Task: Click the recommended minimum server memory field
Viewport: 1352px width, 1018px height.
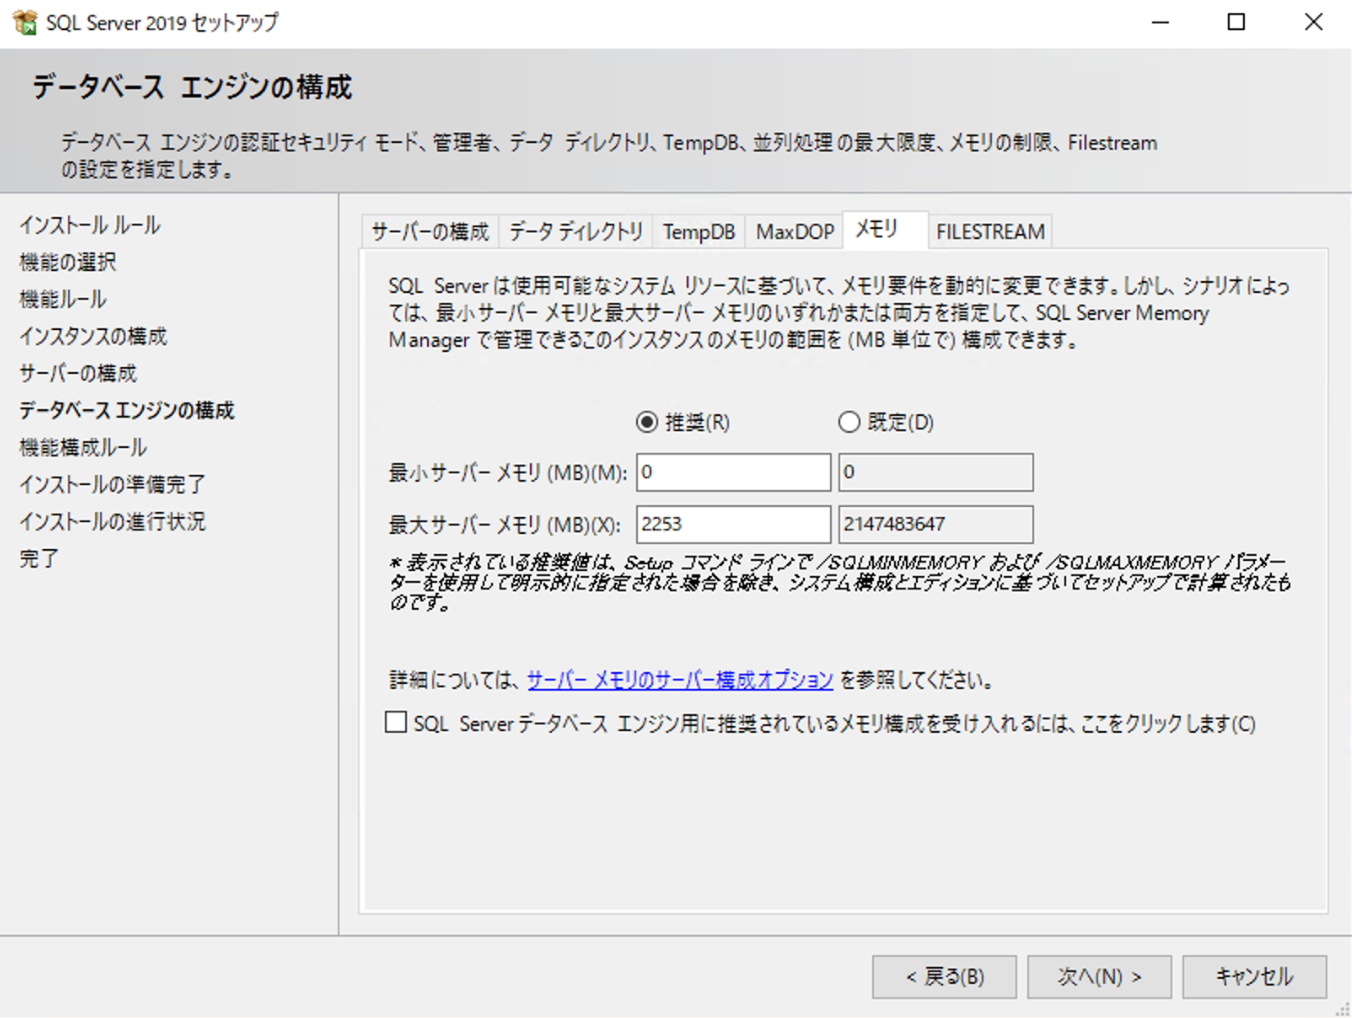Action: point(733,472)
